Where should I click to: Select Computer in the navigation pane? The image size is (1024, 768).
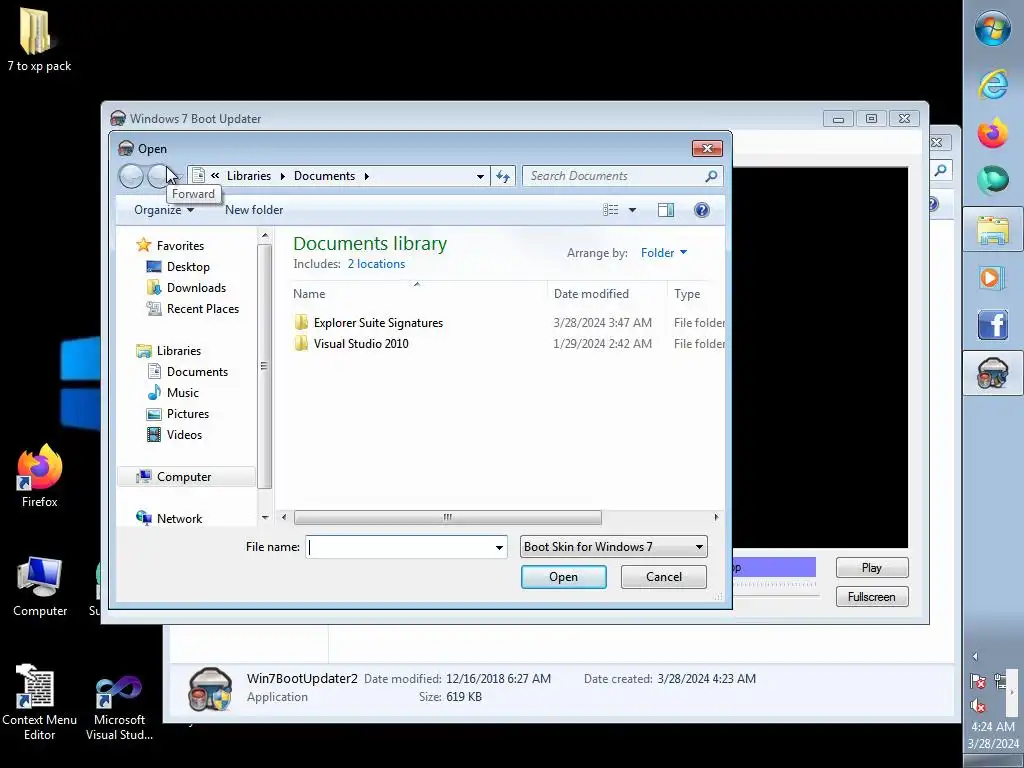coord(186,477)
